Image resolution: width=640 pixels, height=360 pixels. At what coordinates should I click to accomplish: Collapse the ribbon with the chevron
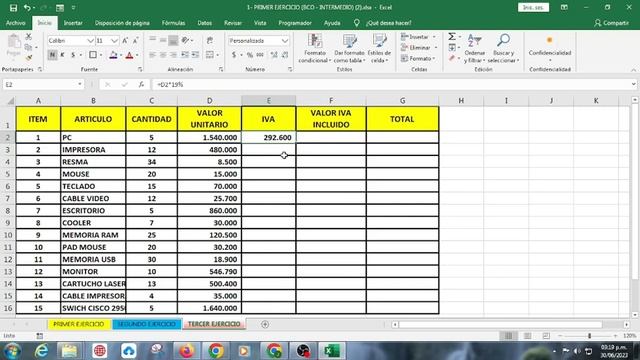(633, 70)
